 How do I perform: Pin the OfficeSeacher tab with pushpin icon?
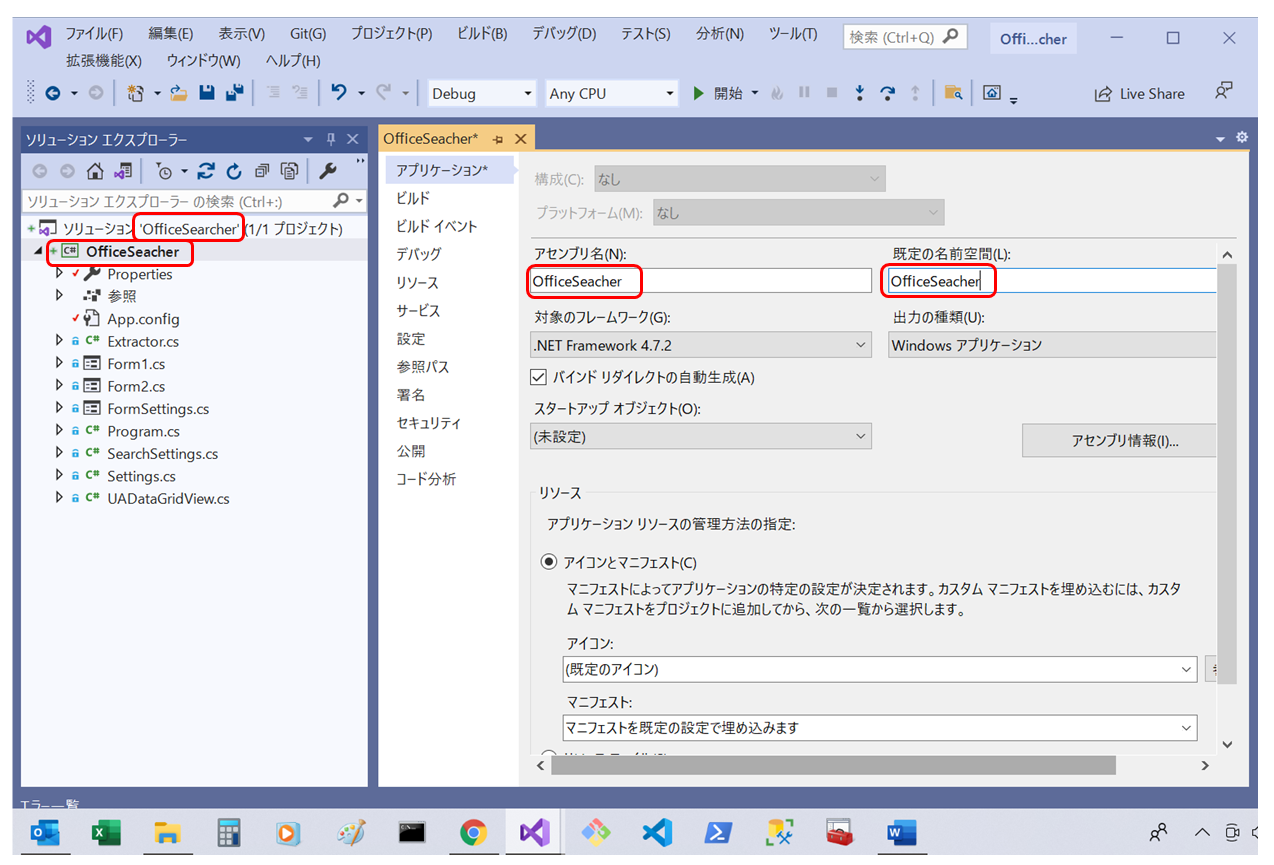point(498,139)
